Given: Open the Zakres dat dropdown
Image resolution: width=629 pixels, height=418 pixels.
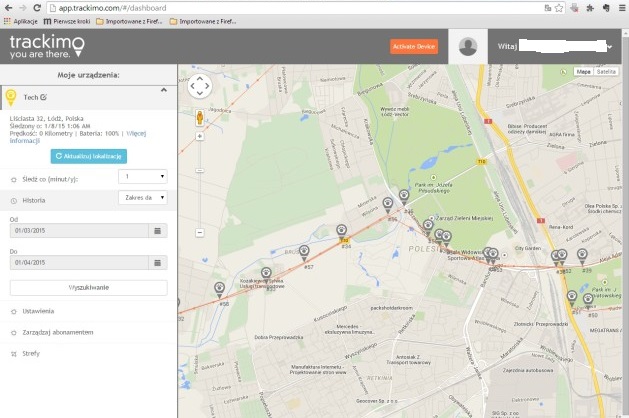Looking at the screenshot, I should (142, 198).
